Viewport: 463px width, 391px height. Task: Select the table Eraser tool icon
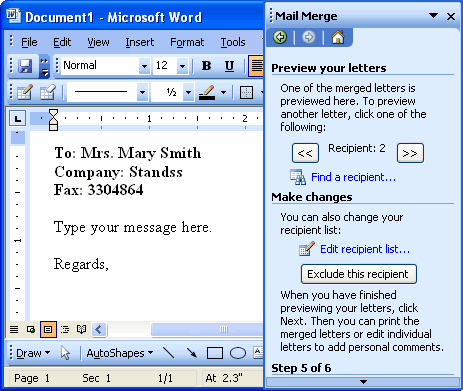48,92
